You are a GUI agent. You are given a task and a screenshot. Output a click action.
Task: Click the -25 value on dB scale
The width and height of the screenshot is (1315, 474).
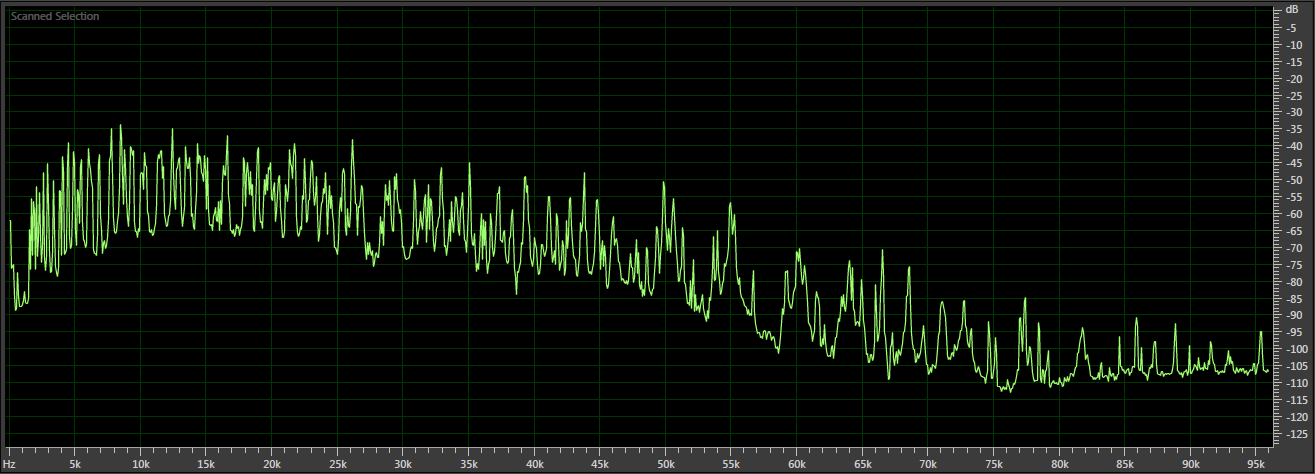pos(1293,96)
